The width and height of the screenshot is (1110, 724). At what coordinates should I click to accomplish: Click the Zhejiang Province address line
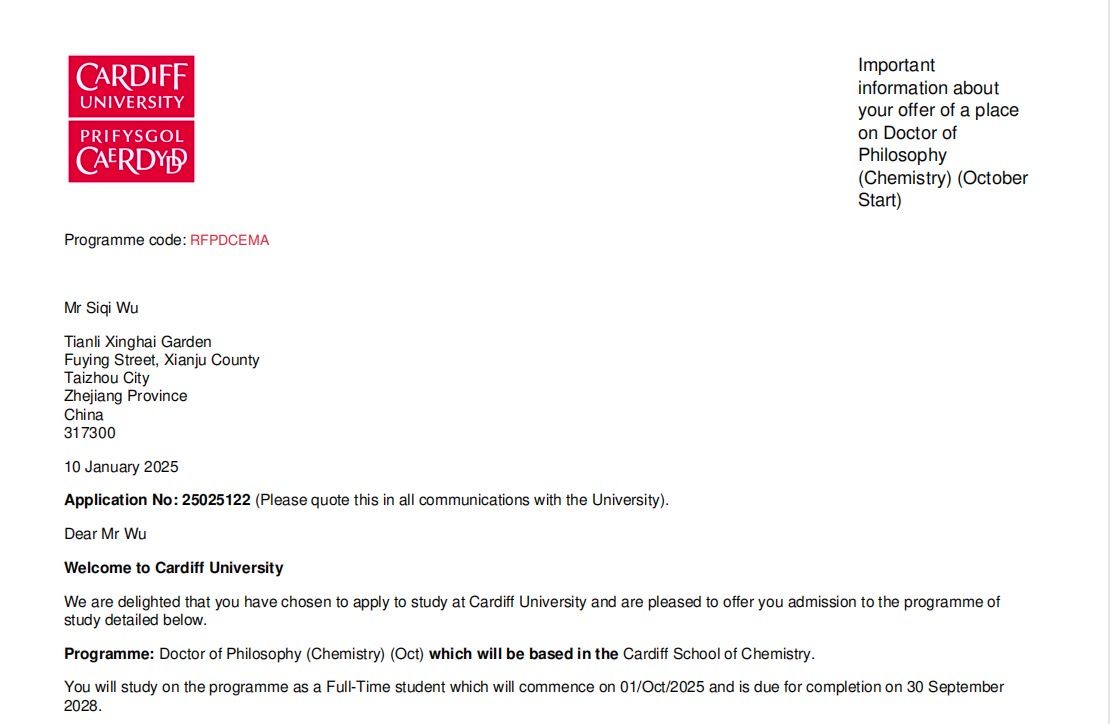coord(125,396)
